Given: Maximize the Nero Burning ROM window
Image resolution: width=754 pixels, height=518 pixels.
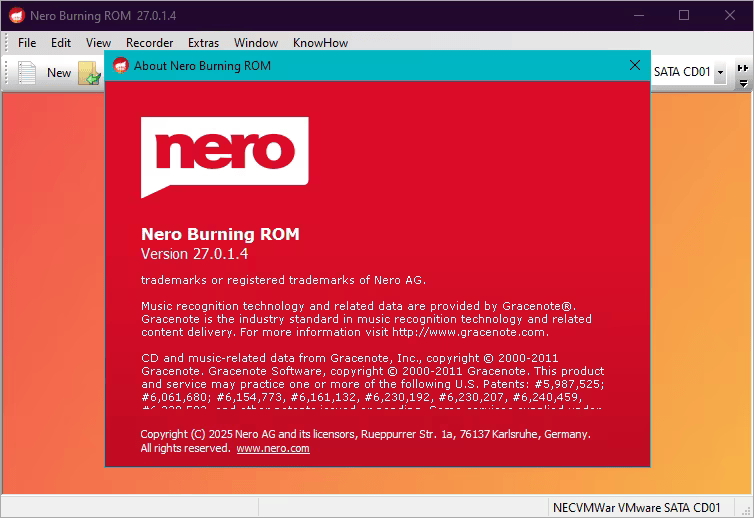Looking at the screenshot, I should pos(684,15).
